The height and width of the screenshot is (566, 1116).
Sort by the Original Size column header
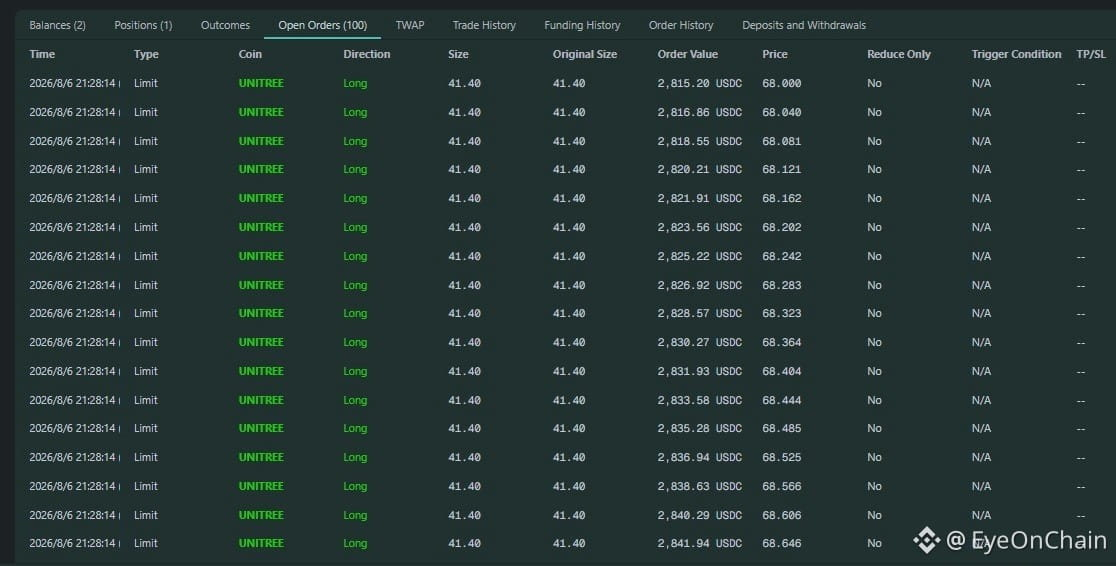point(585,54)
